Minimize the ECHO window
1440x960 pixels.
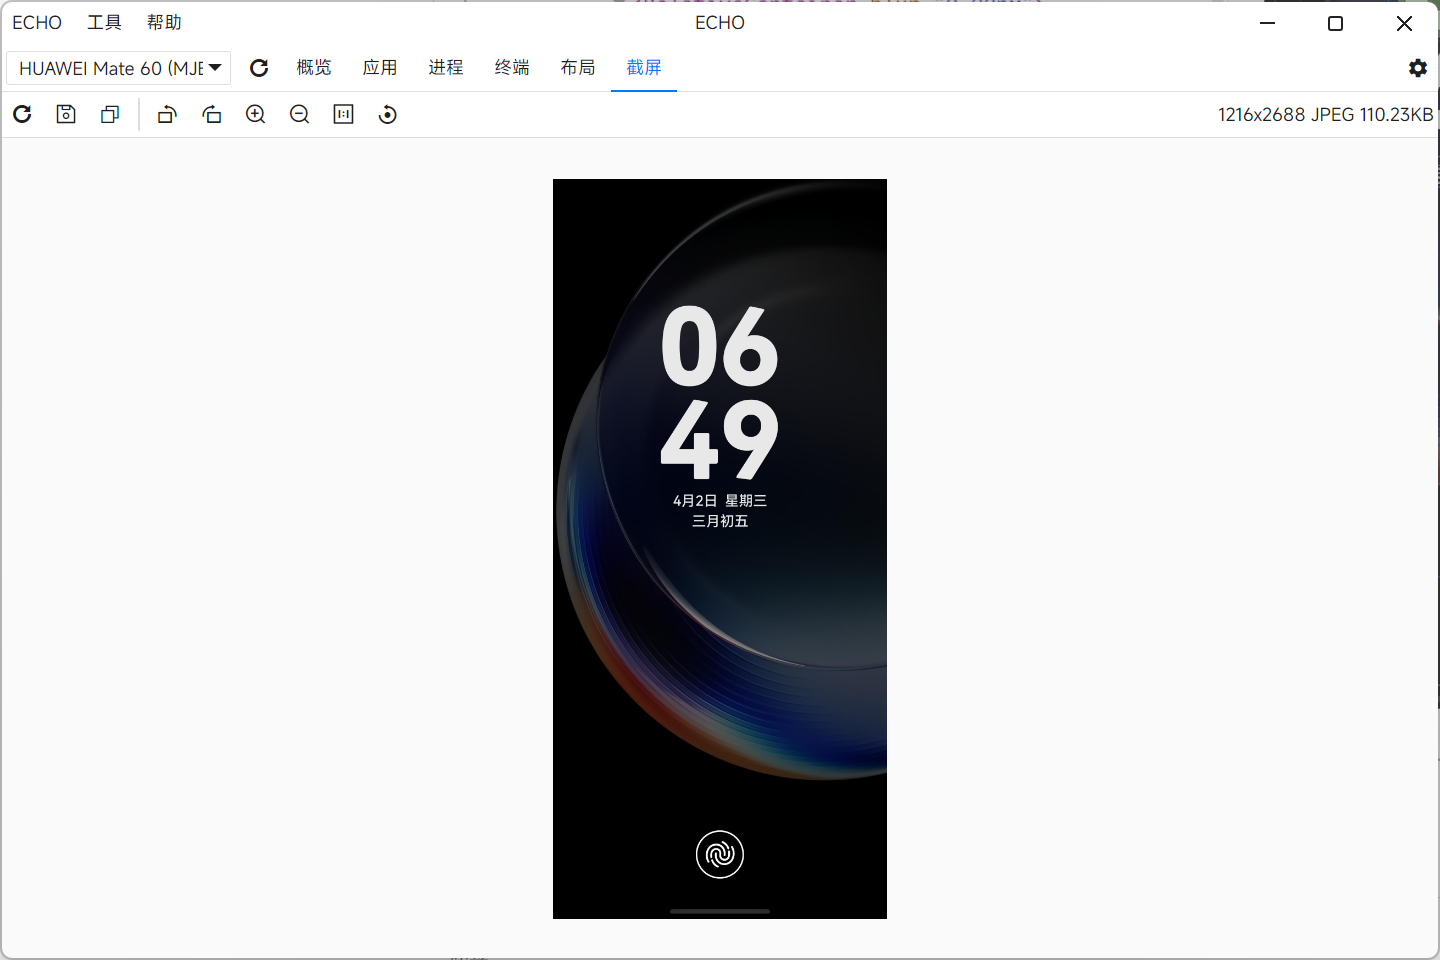pos(1267,23)
